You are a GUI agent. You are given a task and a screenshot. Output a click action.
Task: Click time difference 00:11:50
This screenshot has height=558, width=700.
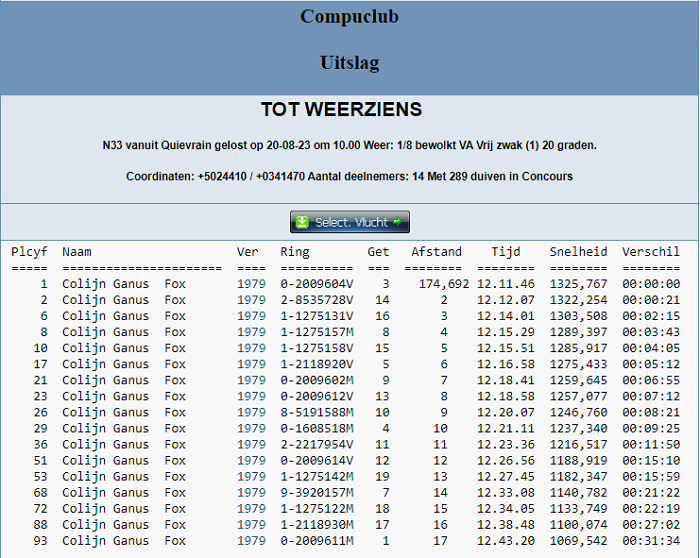point(651,445)
